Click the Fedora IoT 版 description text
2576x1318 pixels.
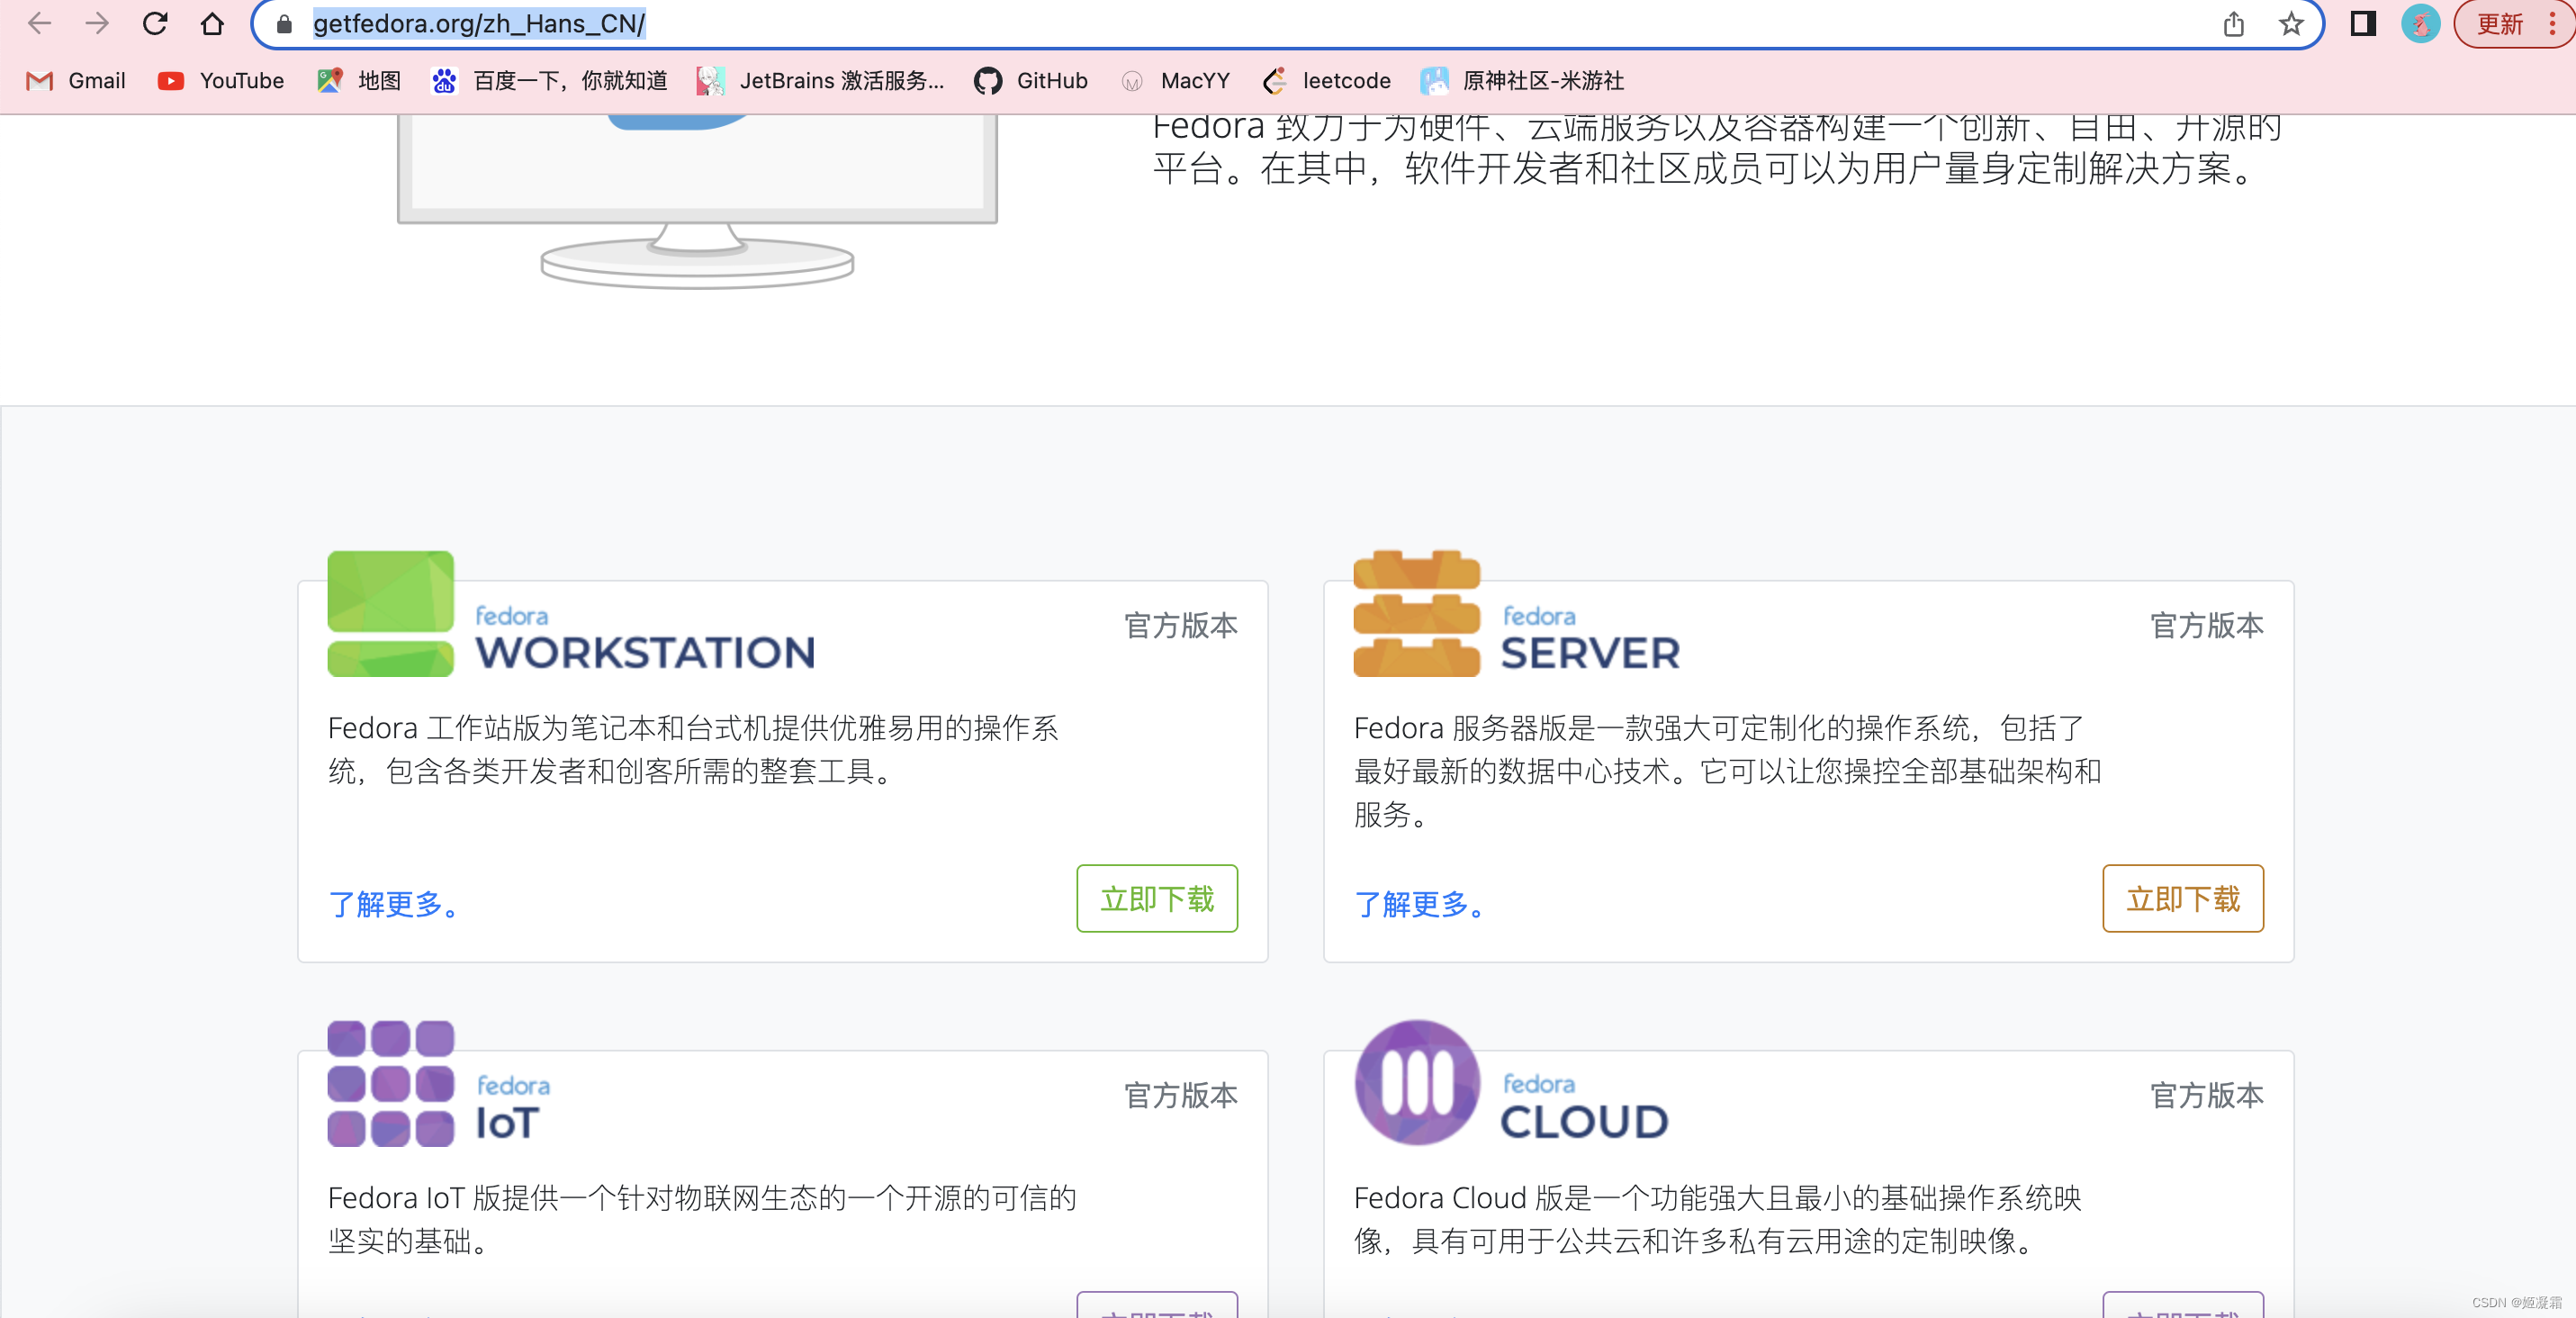click(702, 1219)
